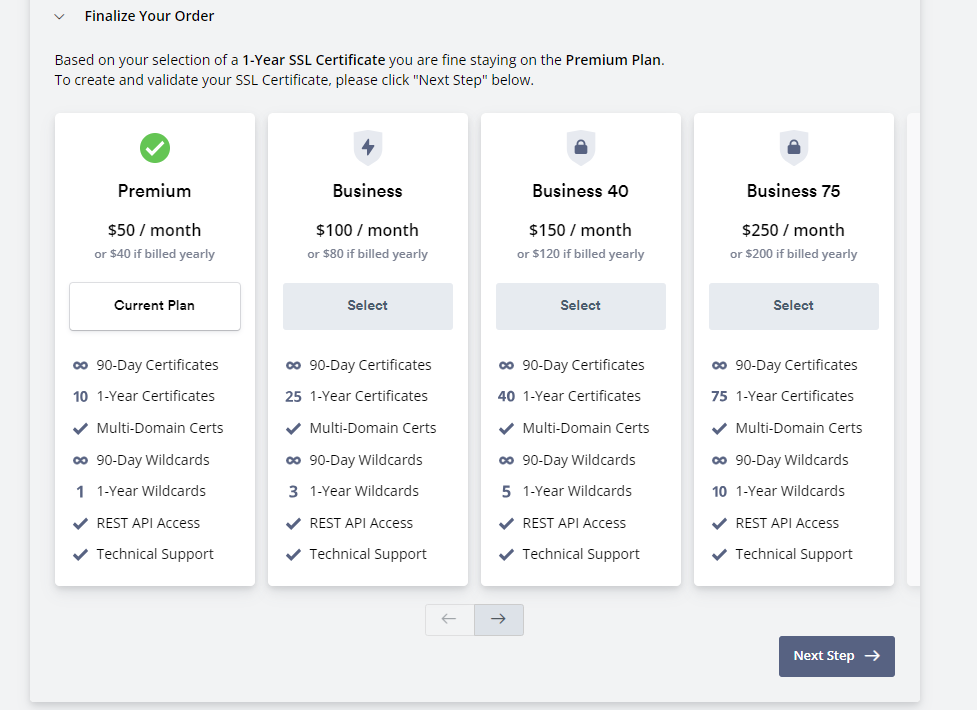Screen dimensions: 977x710
Task: Proceed with the Next Step button
Action: click(x=836, y=656)
